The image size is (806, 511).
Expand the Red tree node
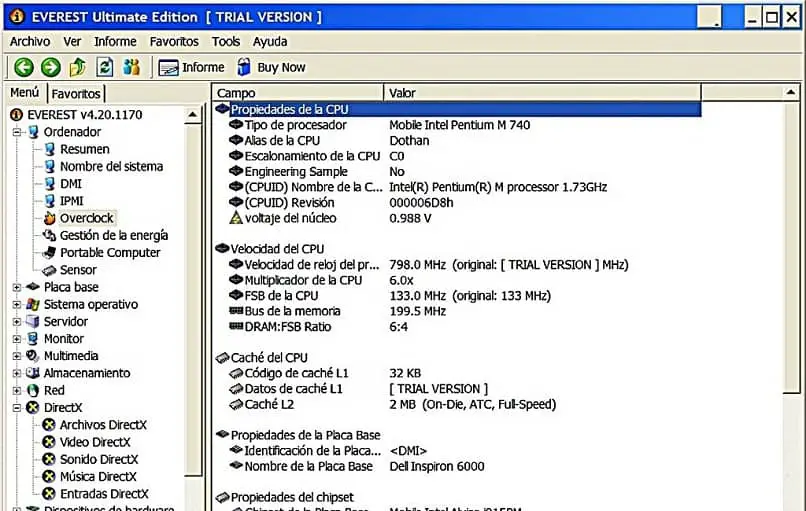pos(17,391)
